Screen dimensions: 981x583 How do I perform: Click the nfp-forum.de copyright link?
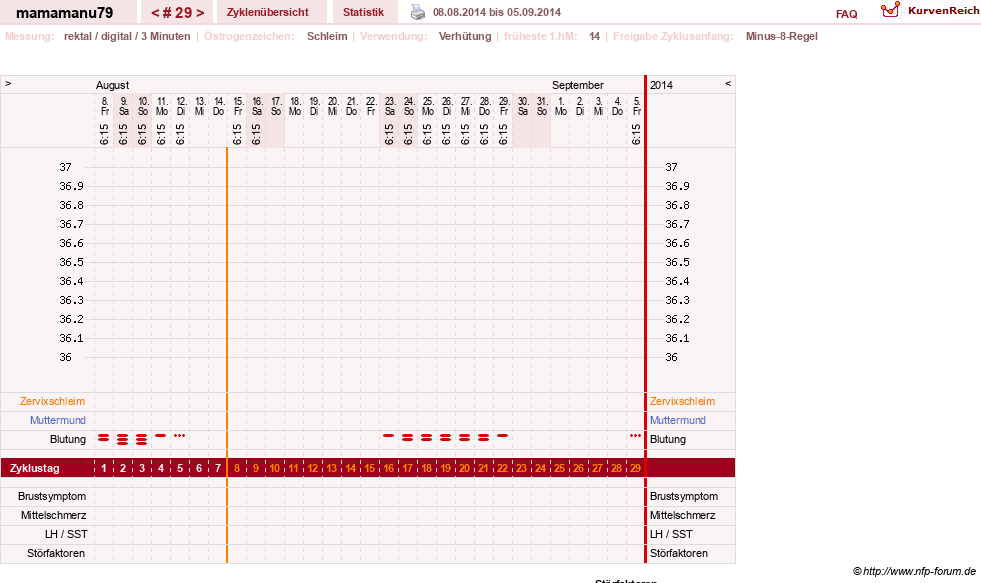914,571
